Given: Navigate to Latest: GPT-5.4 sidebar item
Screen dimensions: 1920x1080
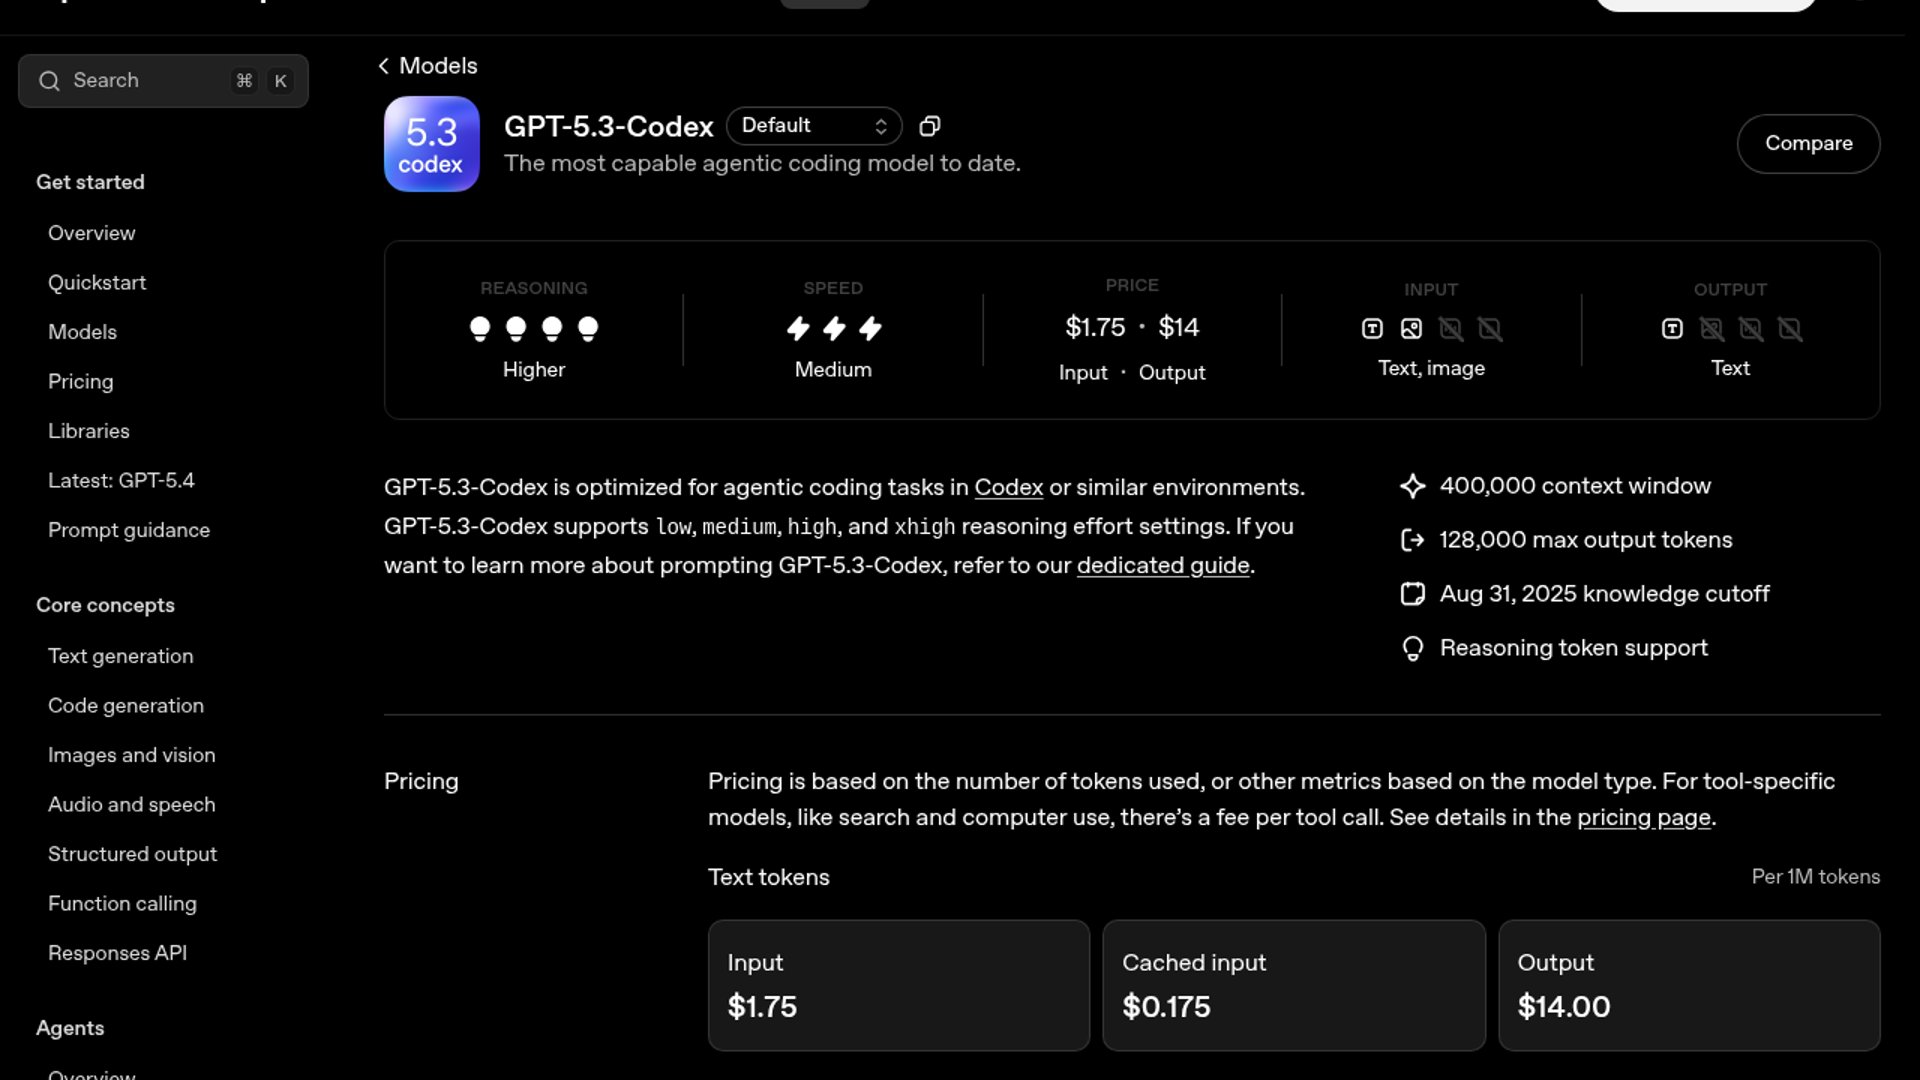Looking at the screenshot, I should point(121,480).
